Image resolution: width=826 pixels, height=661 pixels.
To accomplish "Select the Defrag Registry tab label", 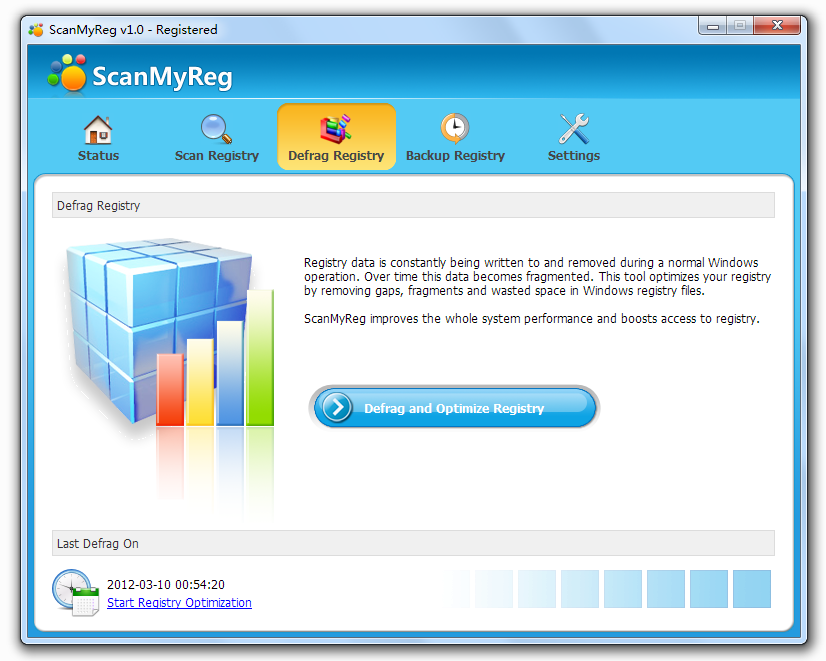I will tap(336, 155).
